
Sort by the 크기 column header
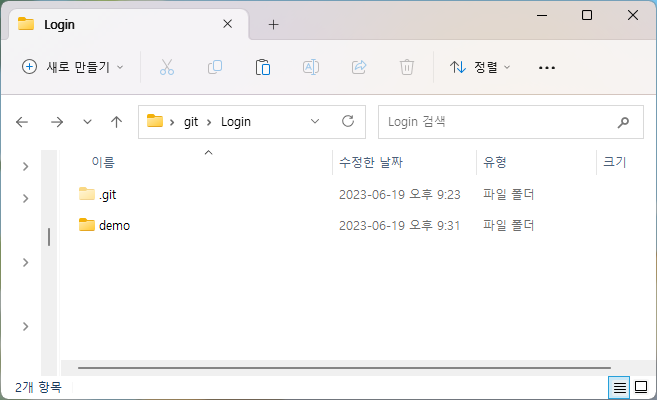(614, 162)
